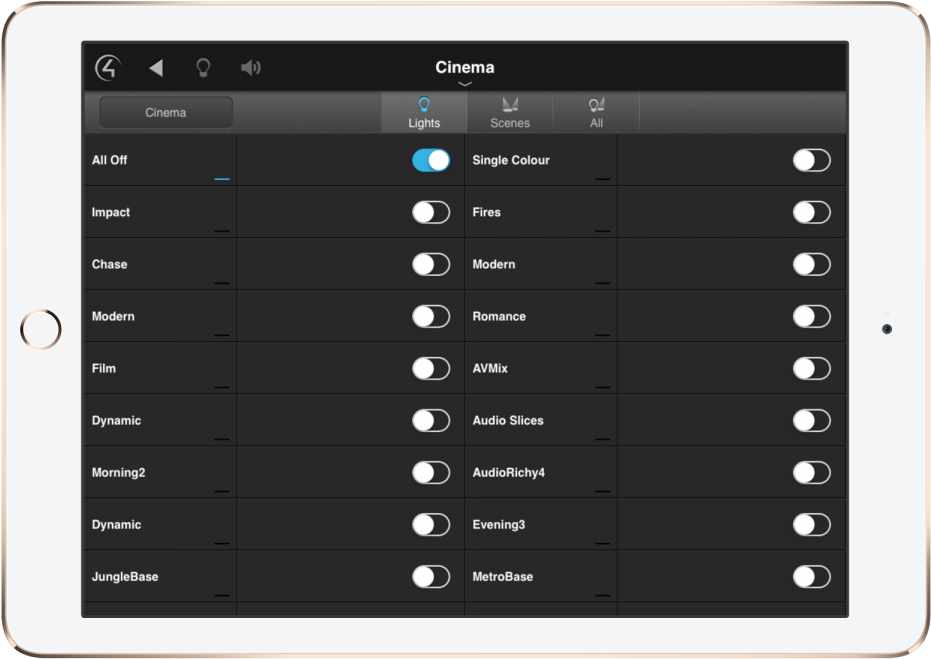The width and height of the screenshot is (931, 659).
Task: Select the All tab label
Action: tap(597, 123)
